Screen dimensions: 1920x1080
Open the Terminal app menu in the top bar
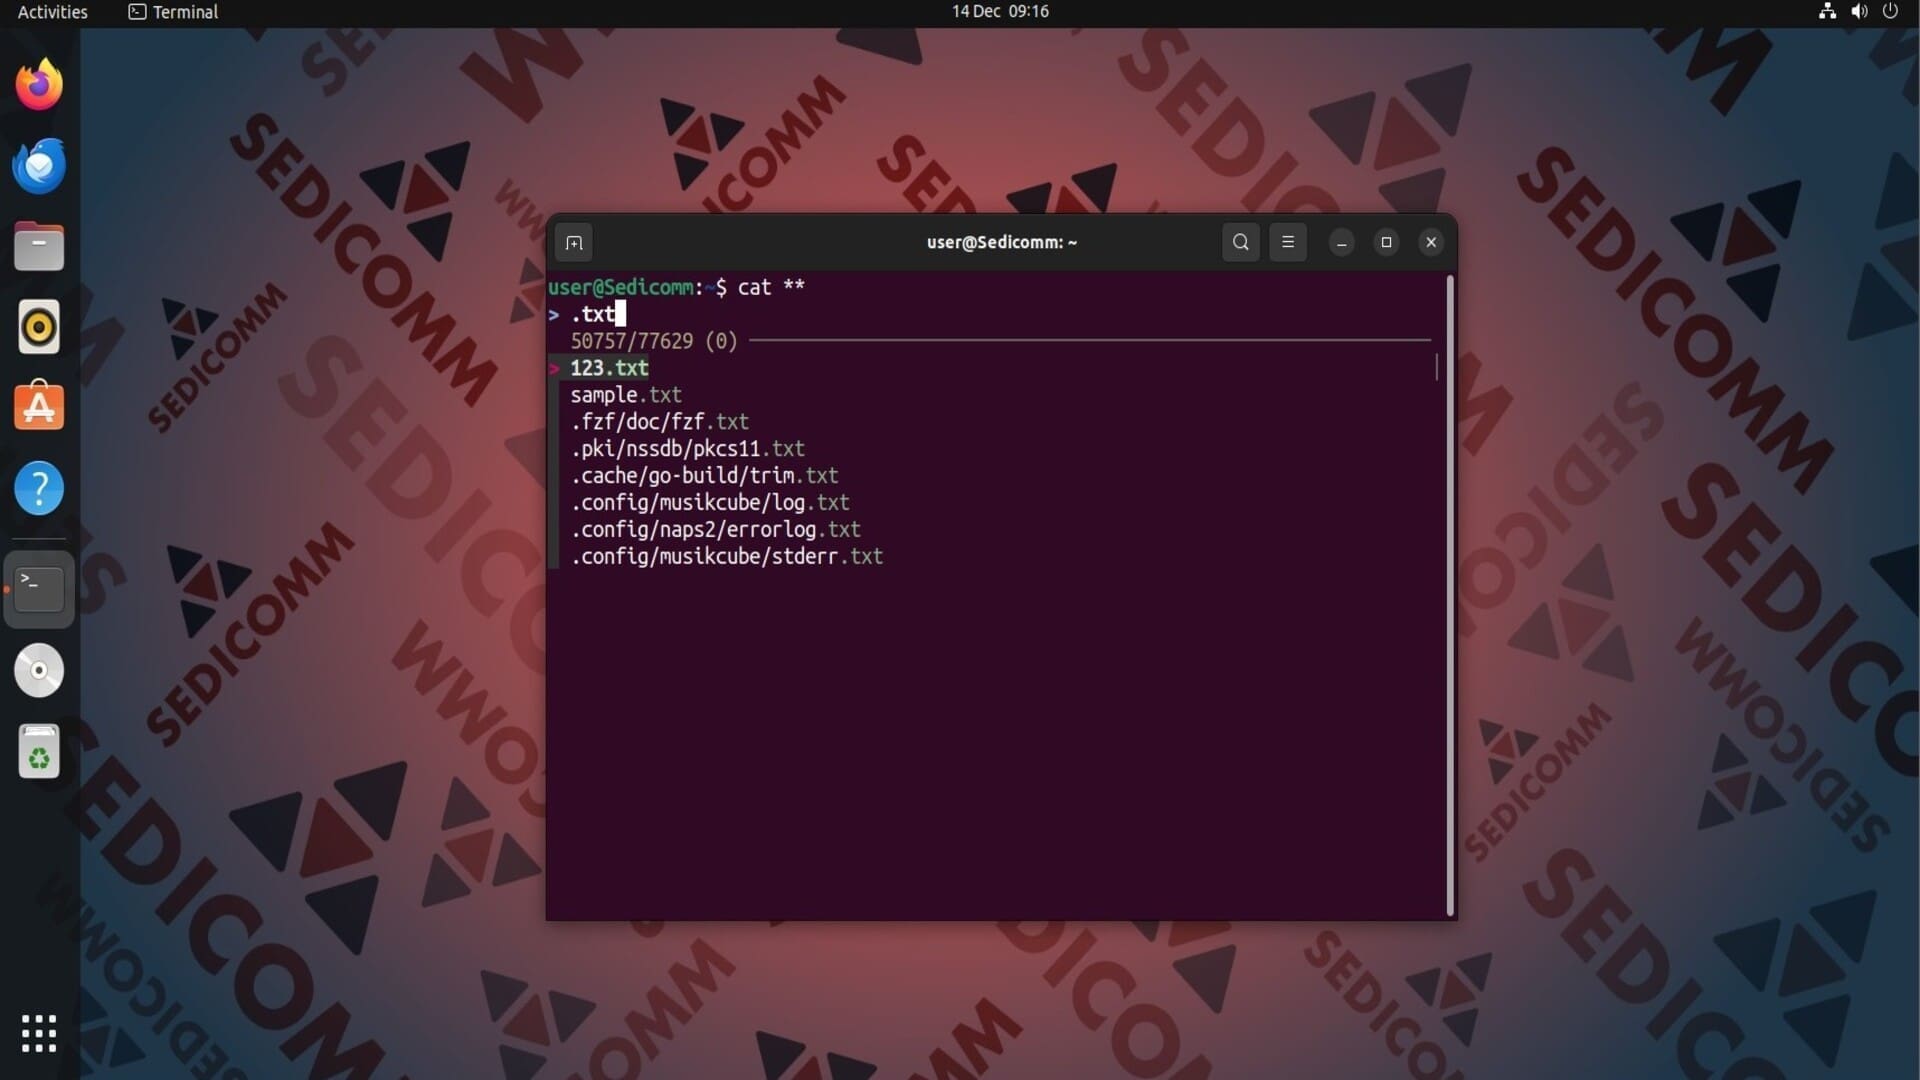(x=174, y=12)
